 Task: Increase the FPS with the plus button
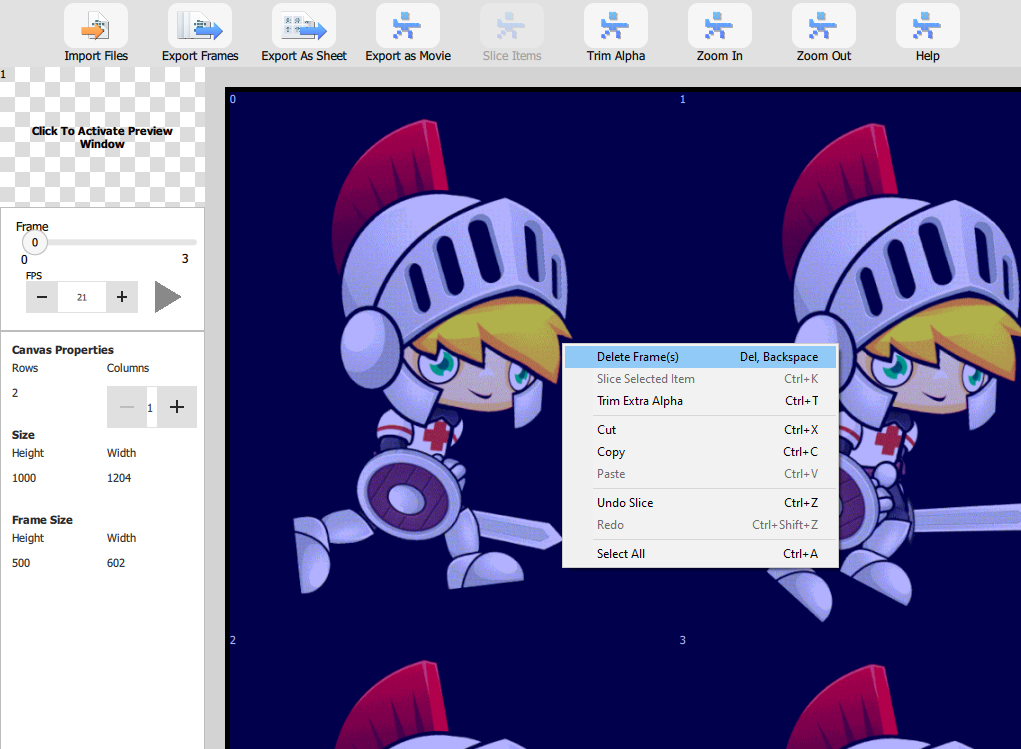tap(122, 297)
